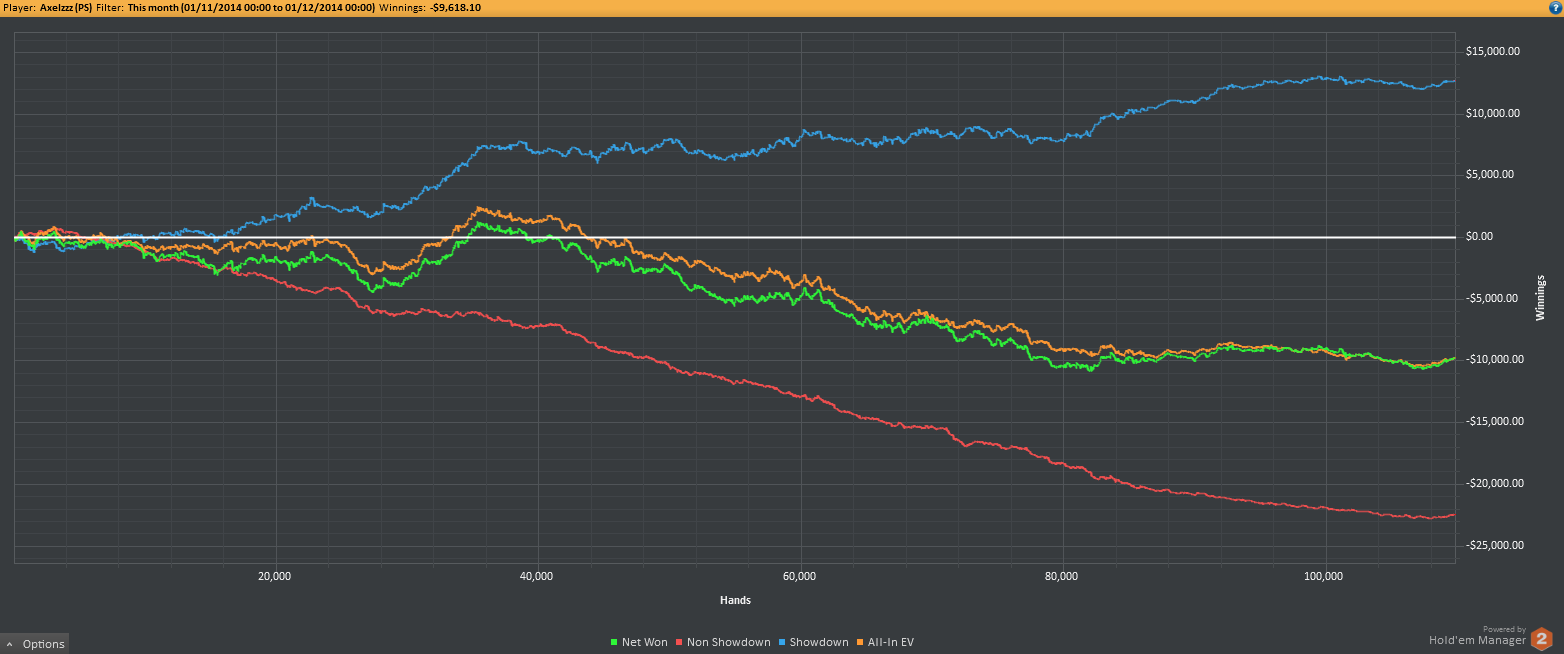Click the Hold'em Manager 2 logo icon
This screenshot has height=654, width=1564.
[x=1541, y=638]
